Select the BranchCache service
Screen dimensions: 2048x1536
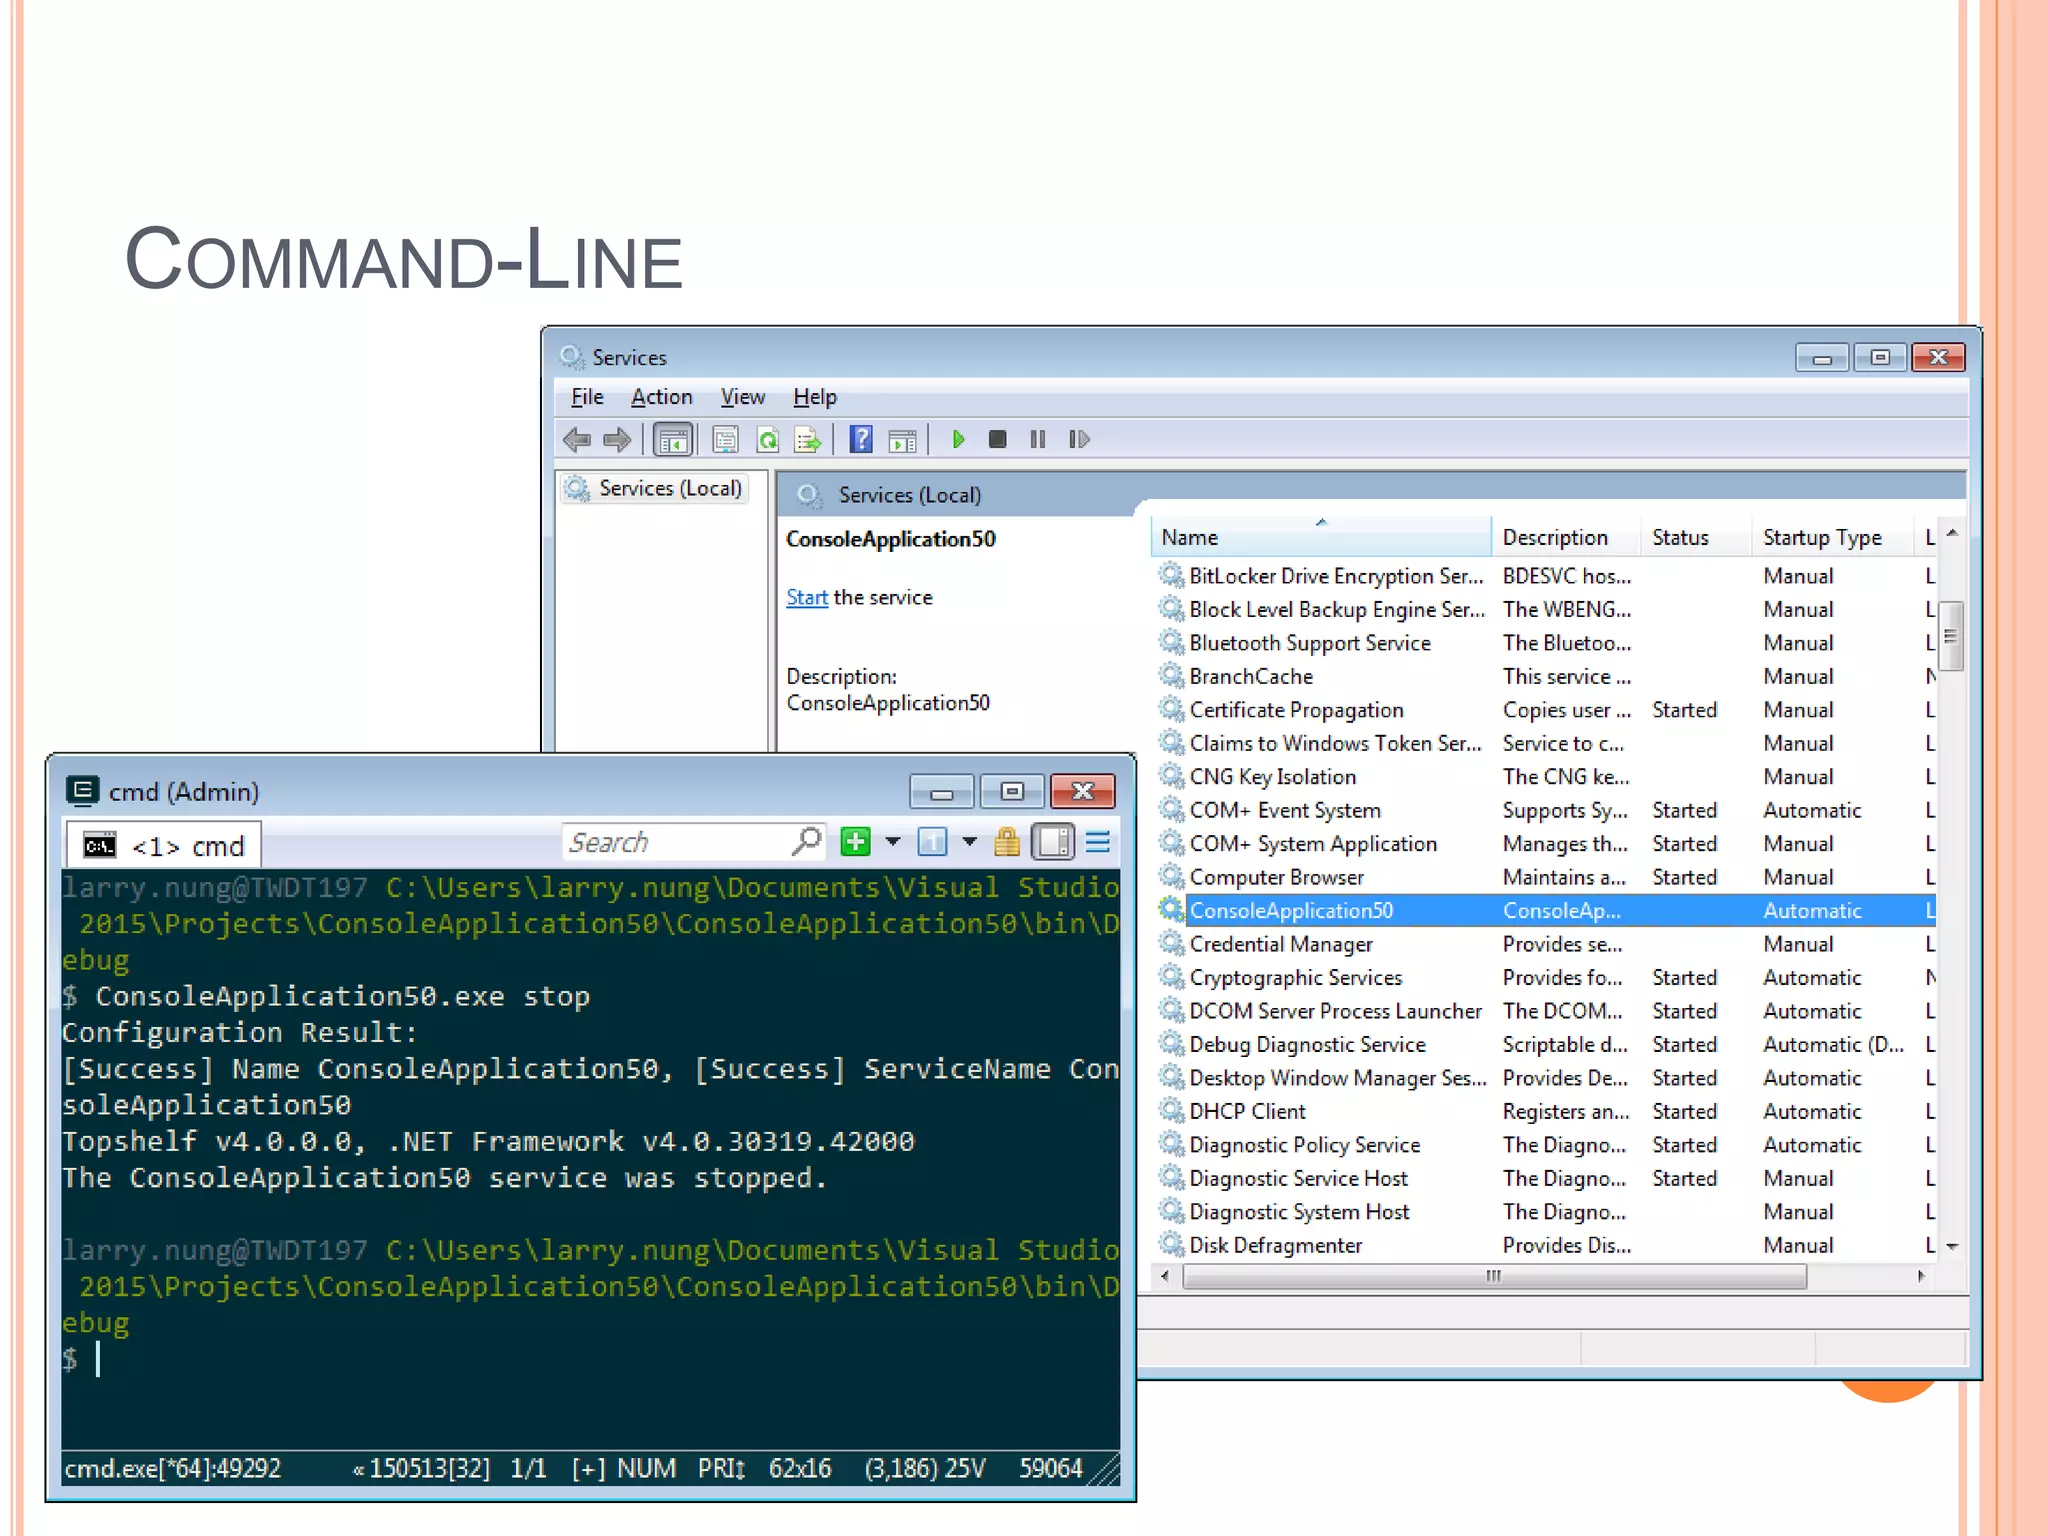1546,676
